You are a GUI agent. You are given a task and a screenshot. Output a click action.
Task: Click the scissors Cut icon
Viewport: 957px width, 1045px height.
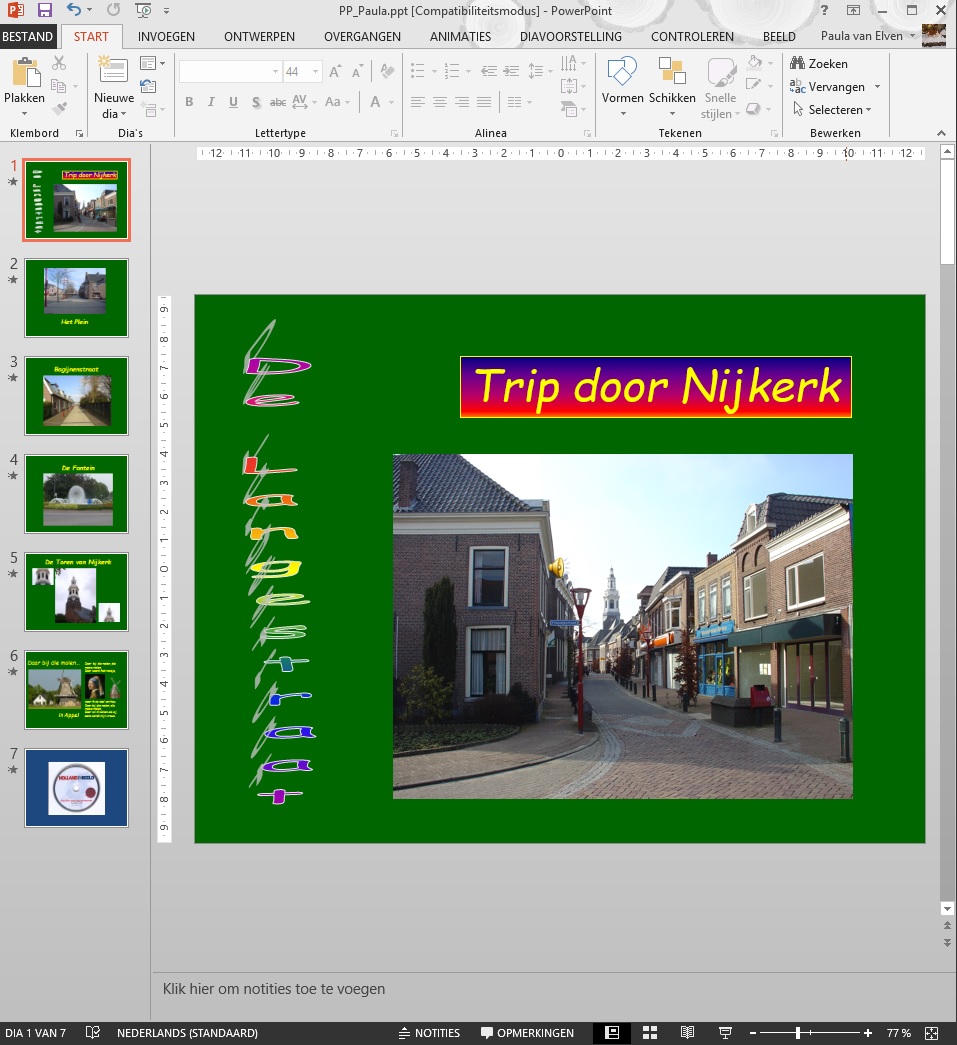[59, 63]
